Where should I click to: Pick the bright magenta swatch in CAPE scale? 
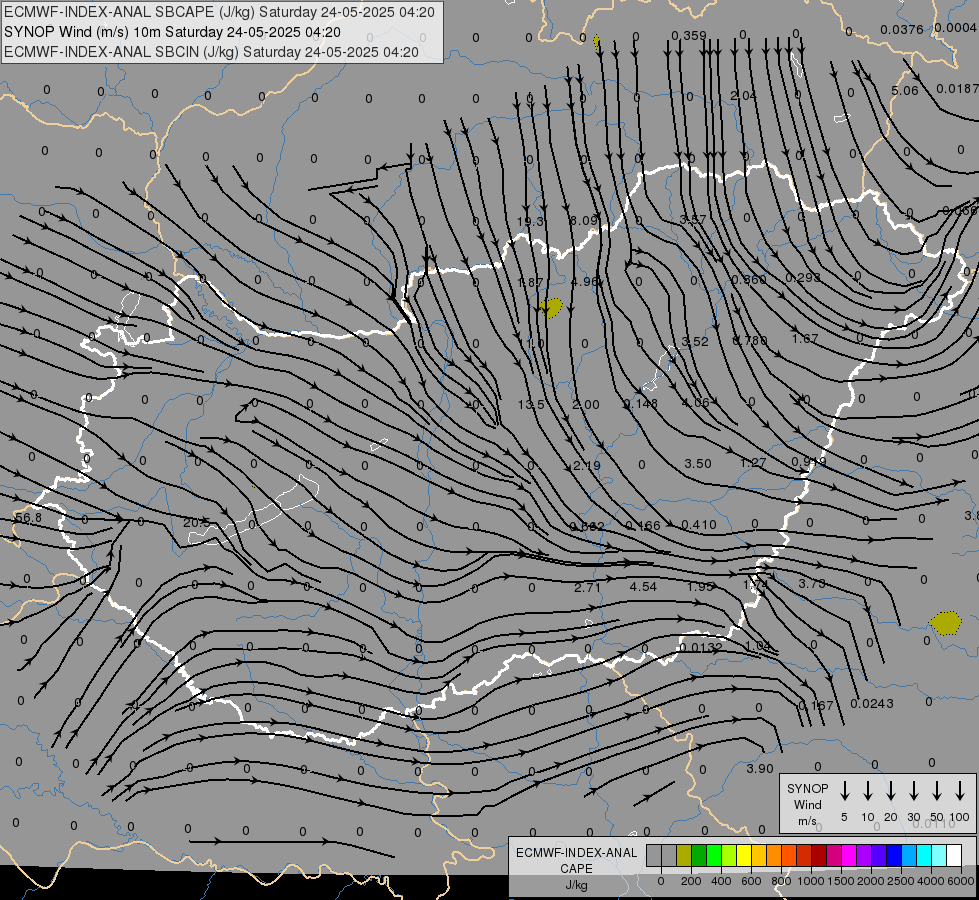849,856
